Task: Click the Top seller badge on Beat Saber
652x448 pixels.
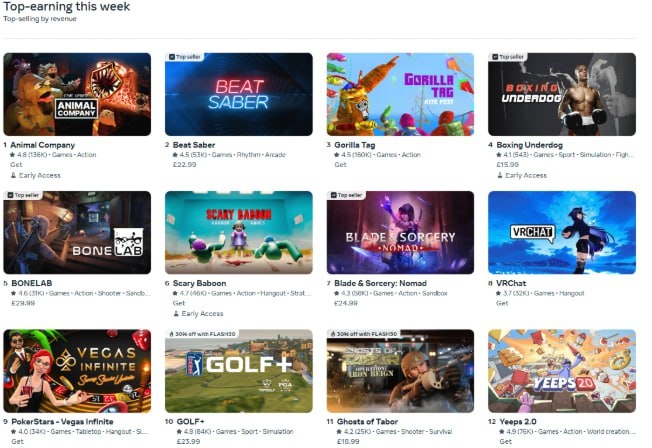Action: coord(184,57)
